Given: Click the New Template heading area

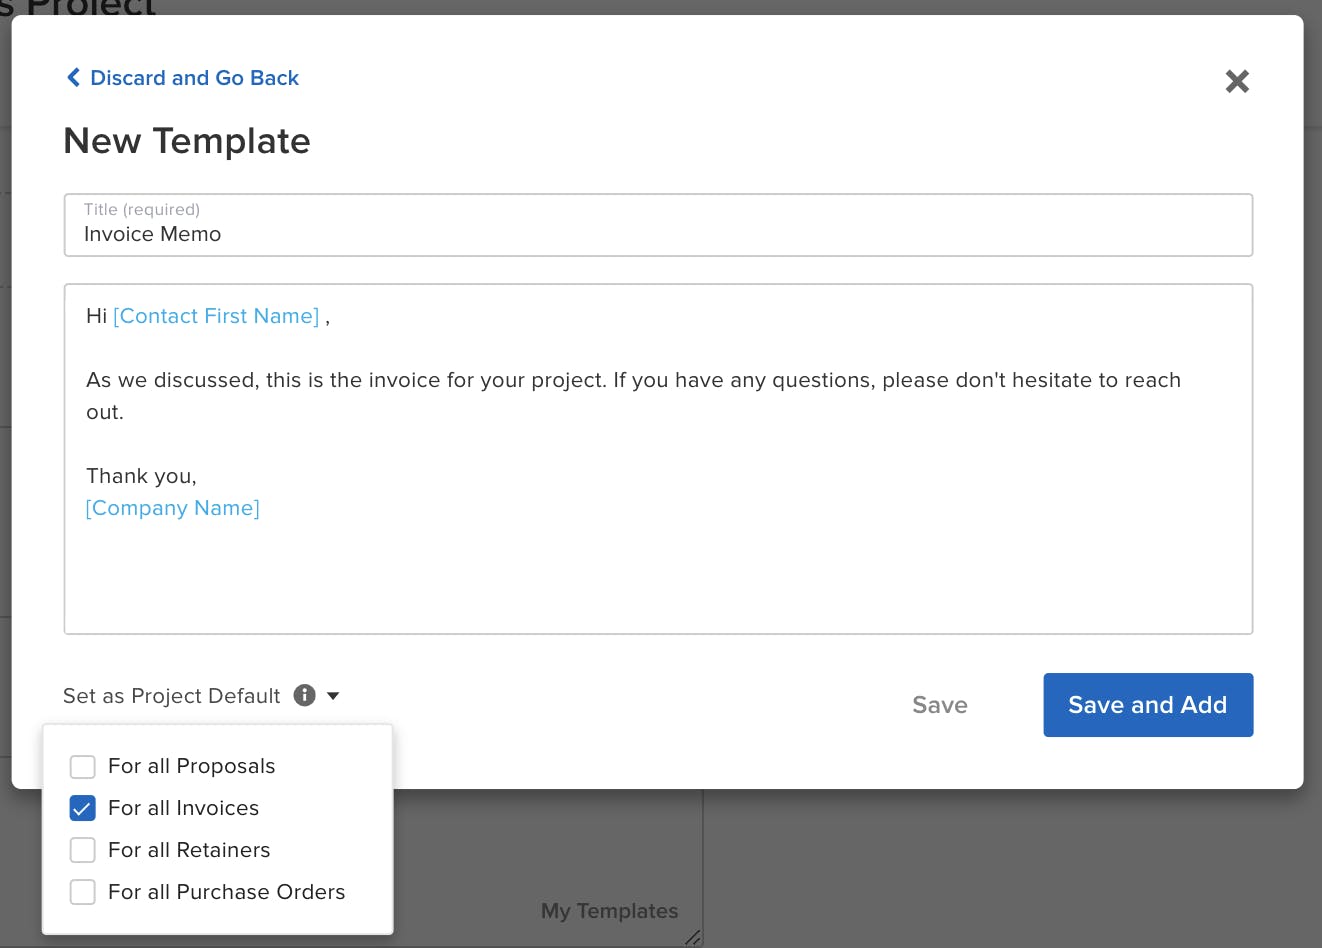Looking at the screenshot, I should [187, 141].
